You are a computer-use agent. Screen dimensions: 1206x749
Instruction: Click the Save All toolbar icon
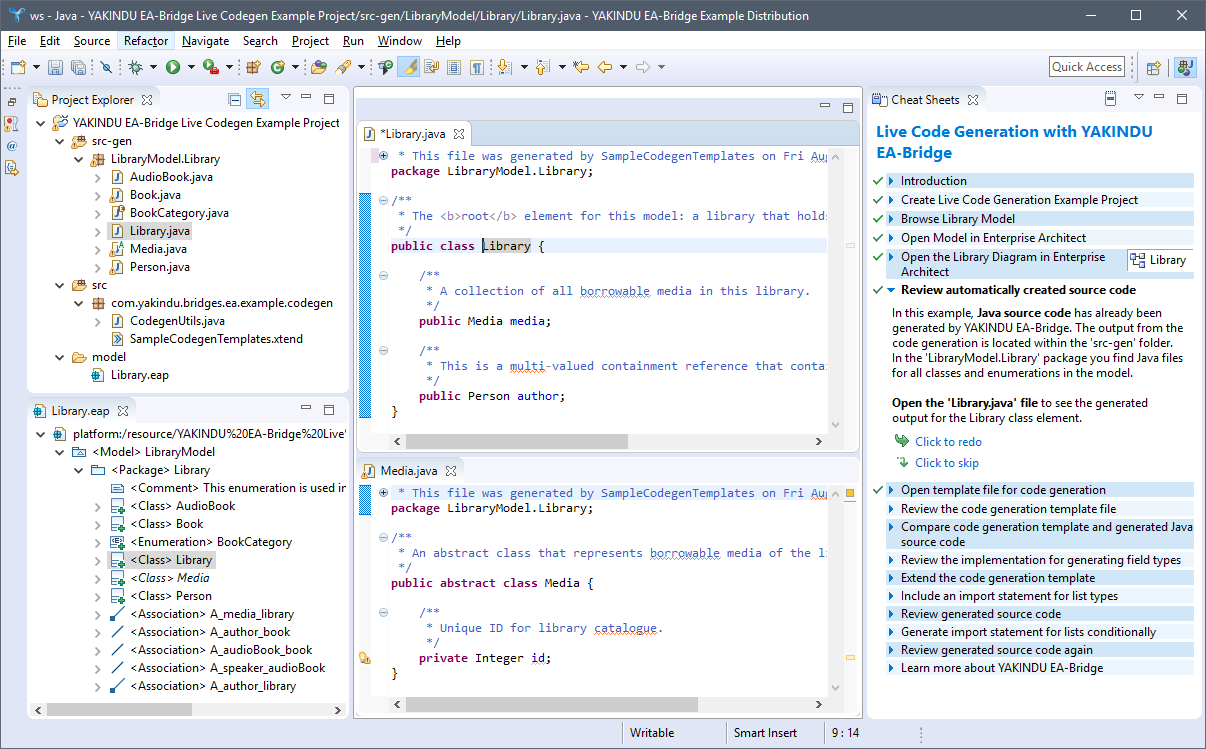tap(77, 67)
